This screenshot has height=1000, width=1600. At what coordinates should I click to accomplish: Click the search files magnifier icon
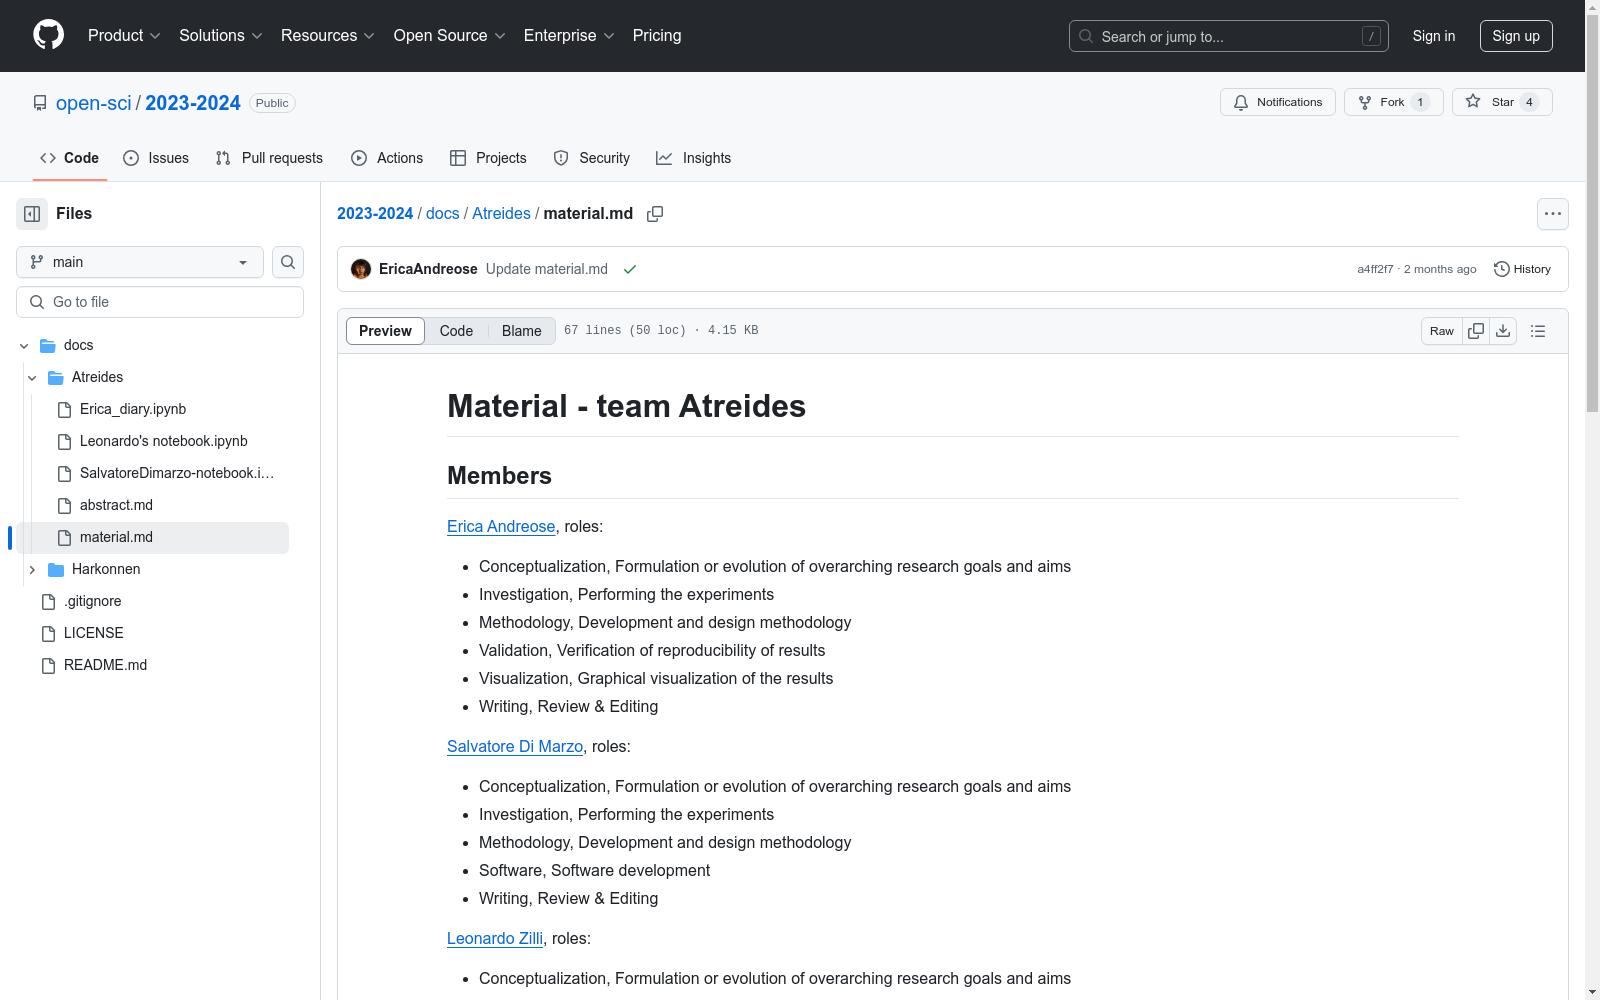[288, 262]
